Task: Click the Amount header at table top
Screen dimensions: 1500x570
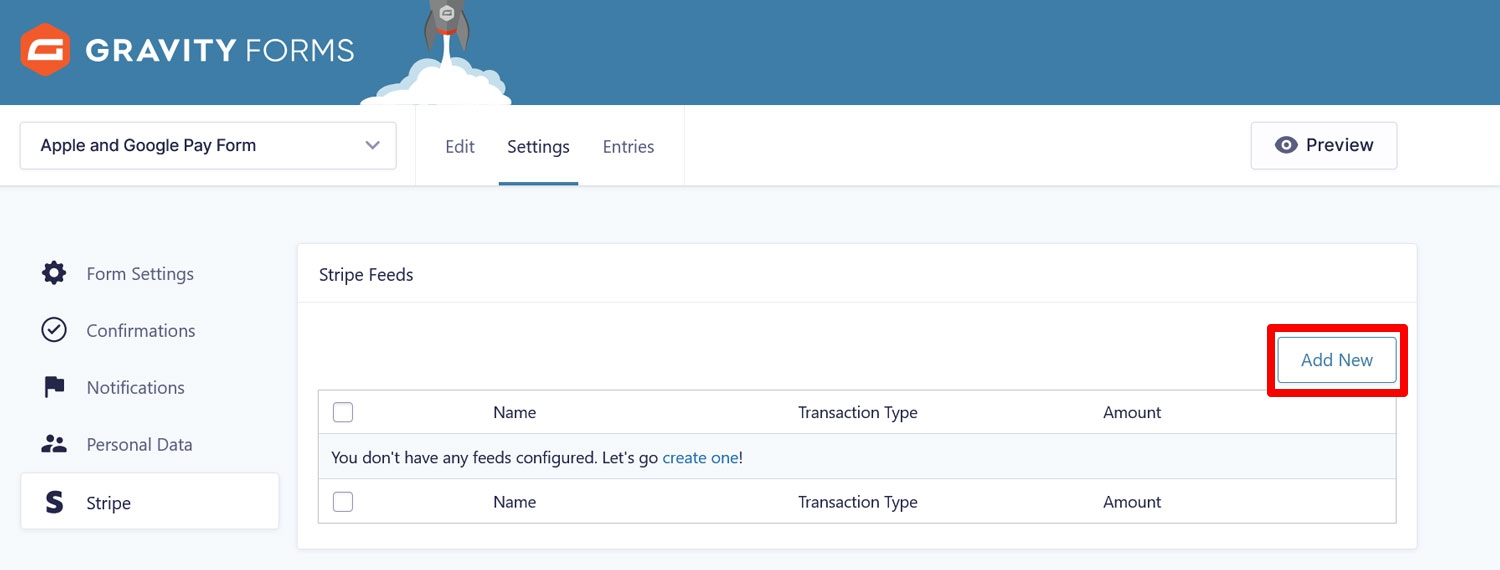Action: click(1132, 412)
